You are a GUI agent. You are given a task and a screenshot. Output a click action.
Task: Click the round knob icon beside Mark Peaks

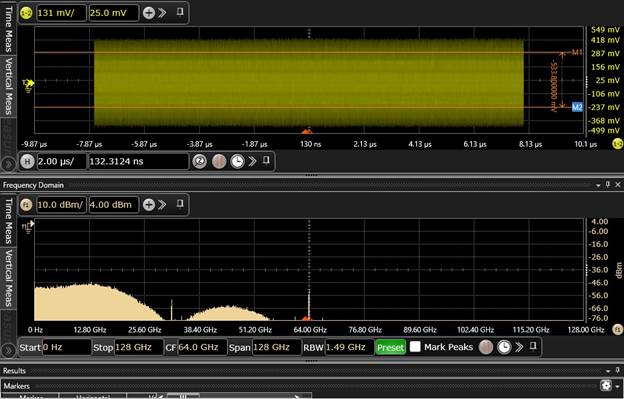pos(486,347)
